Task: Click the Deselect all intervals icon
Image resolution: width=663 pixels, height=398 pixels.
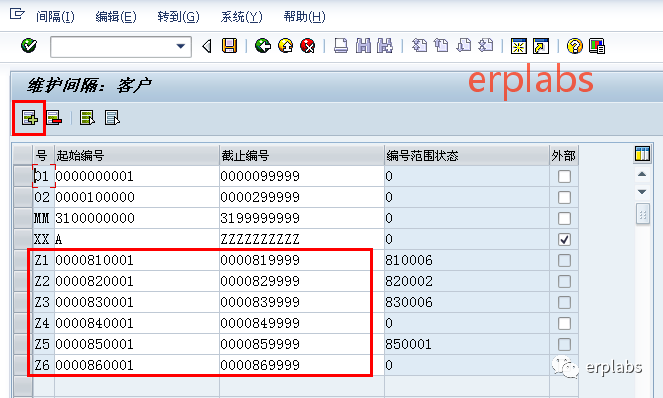Action: [x=112, y=118]
